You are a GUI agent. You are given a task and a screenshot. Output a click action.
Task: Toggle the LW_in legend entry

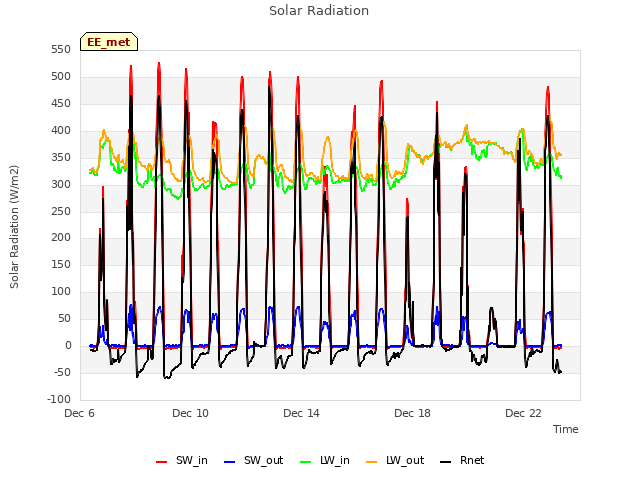click(325, 460)
